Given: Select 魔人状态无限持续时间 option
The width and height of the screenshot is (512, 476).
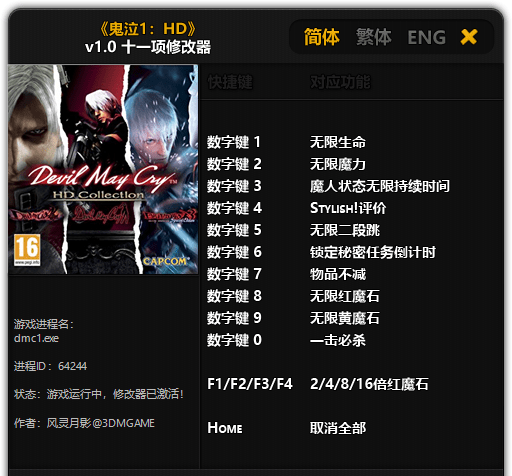Looking at the screenshot, I should click(380, 186).
